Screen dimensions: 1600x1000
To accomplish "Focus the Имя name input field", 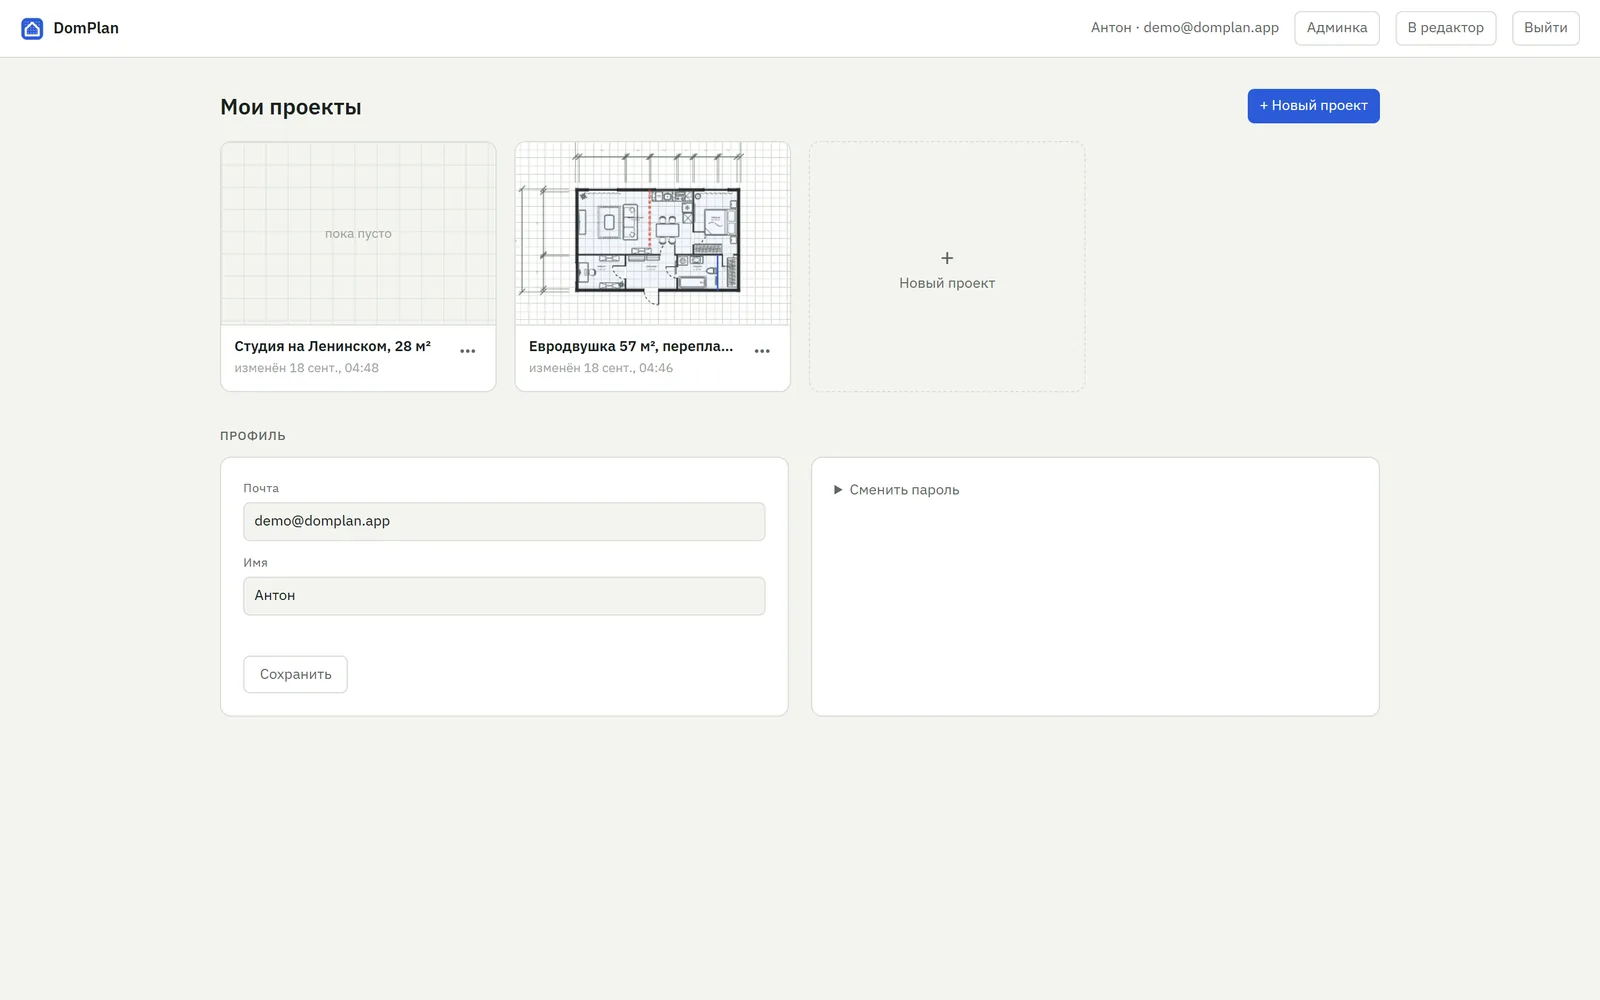I will point(504,596).
